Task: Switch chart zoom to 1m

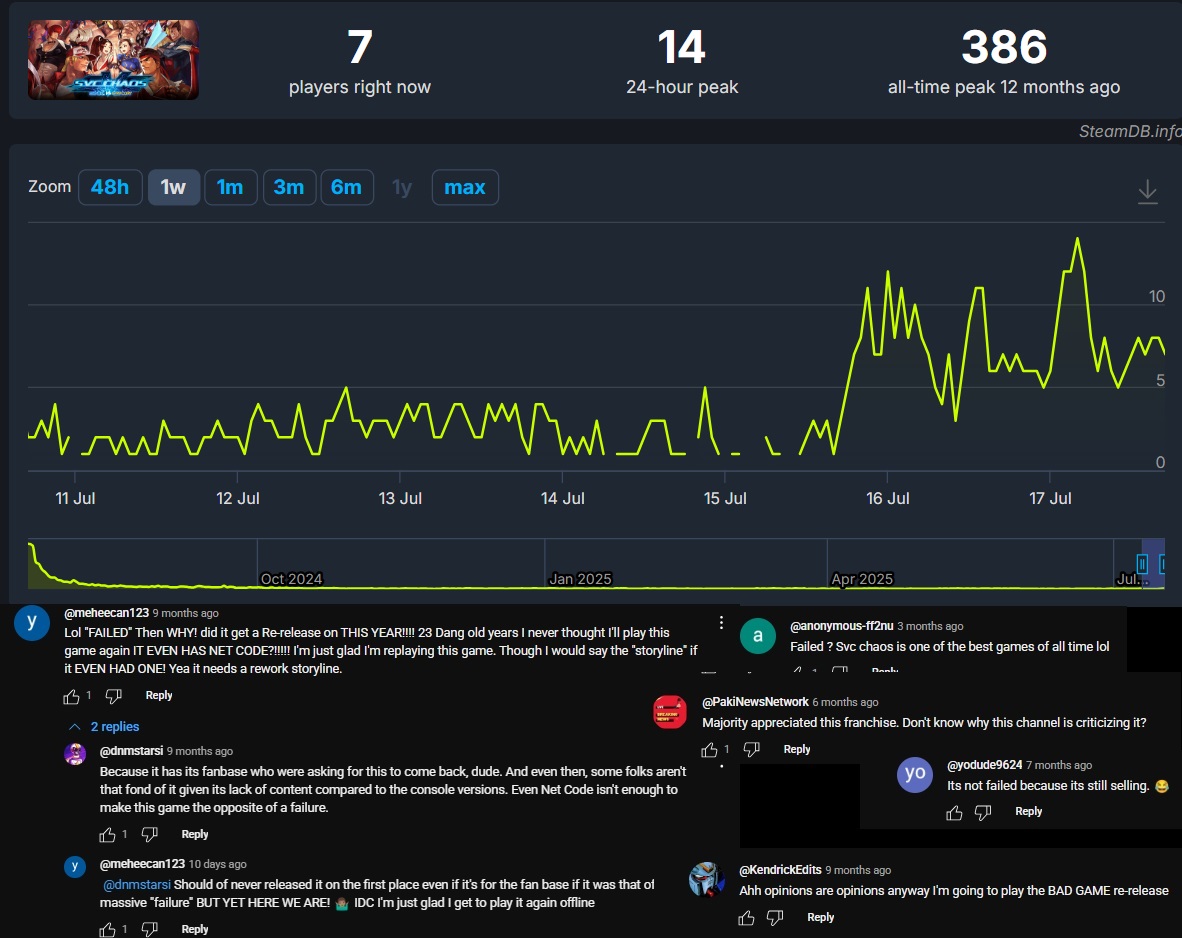Action: pyautogui.click(x=230, y=187)
